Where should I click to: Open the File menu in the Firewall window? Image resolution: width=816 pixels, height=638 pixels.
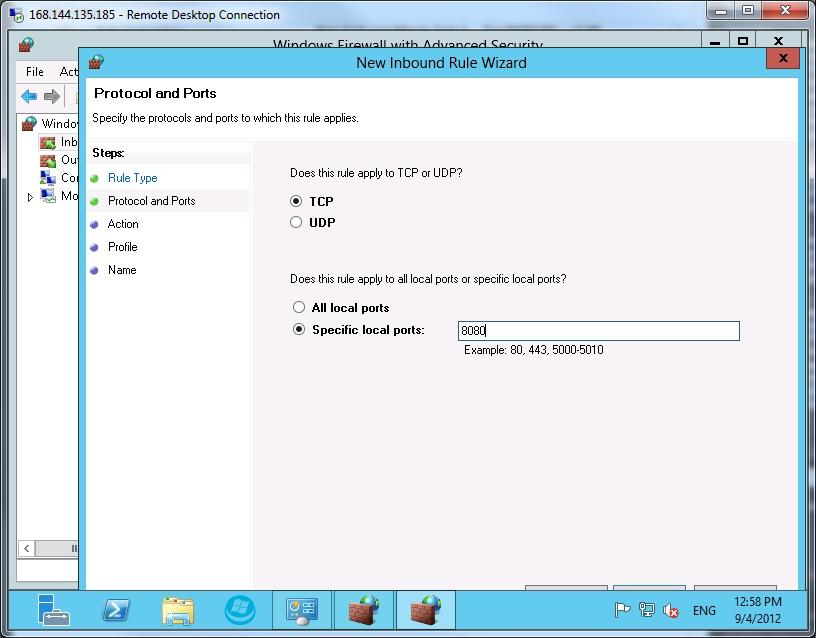pyautogui.click(x=35, y=72)
